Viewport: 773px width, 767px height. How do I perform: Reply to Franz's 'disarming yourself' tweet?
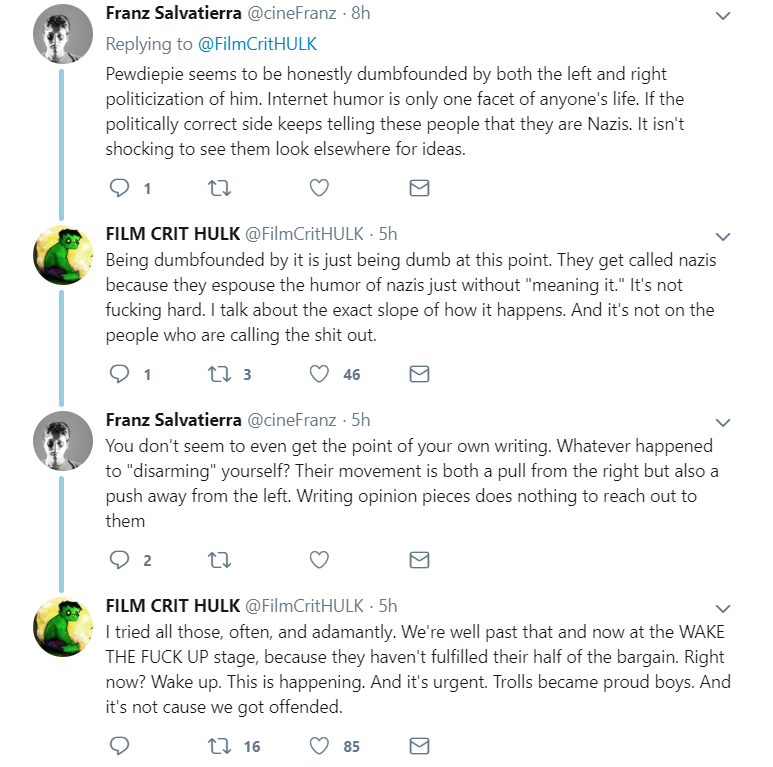(119, 560)
